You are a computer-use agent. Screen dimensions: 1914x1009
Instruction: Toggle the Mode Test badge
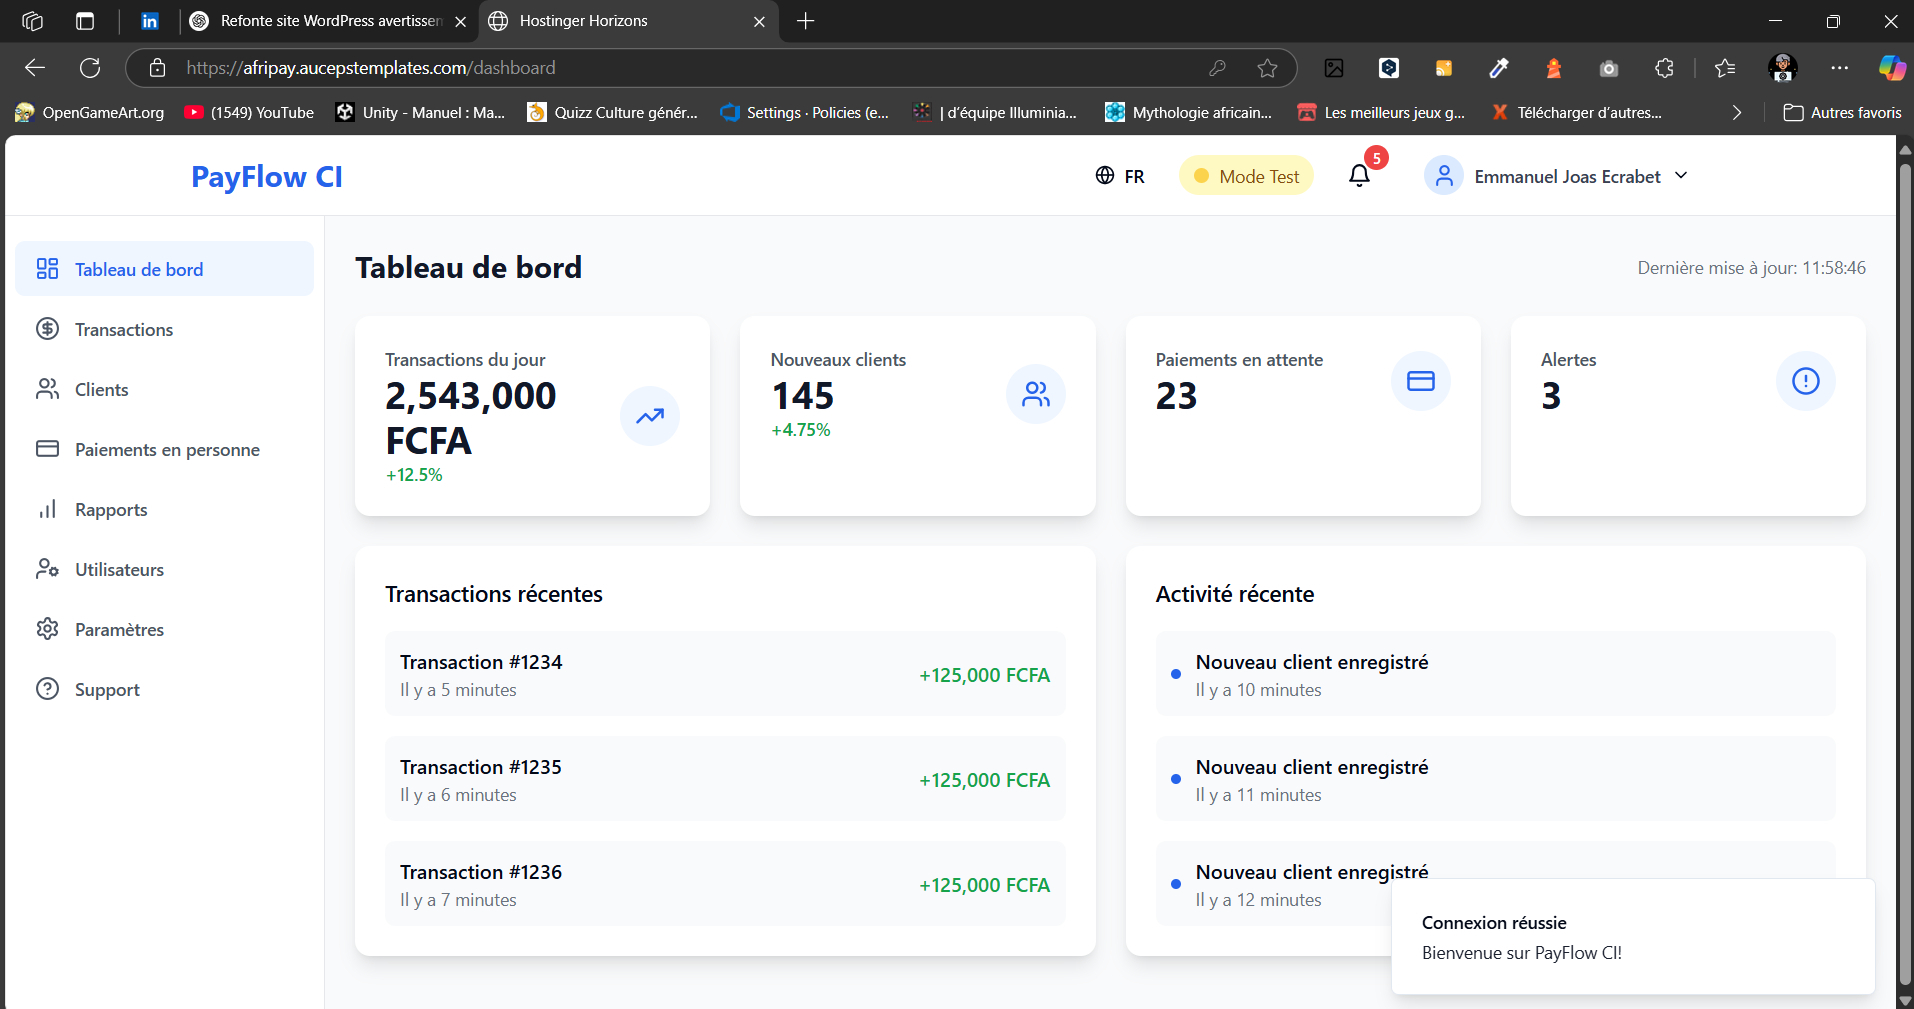[1246, 176]
